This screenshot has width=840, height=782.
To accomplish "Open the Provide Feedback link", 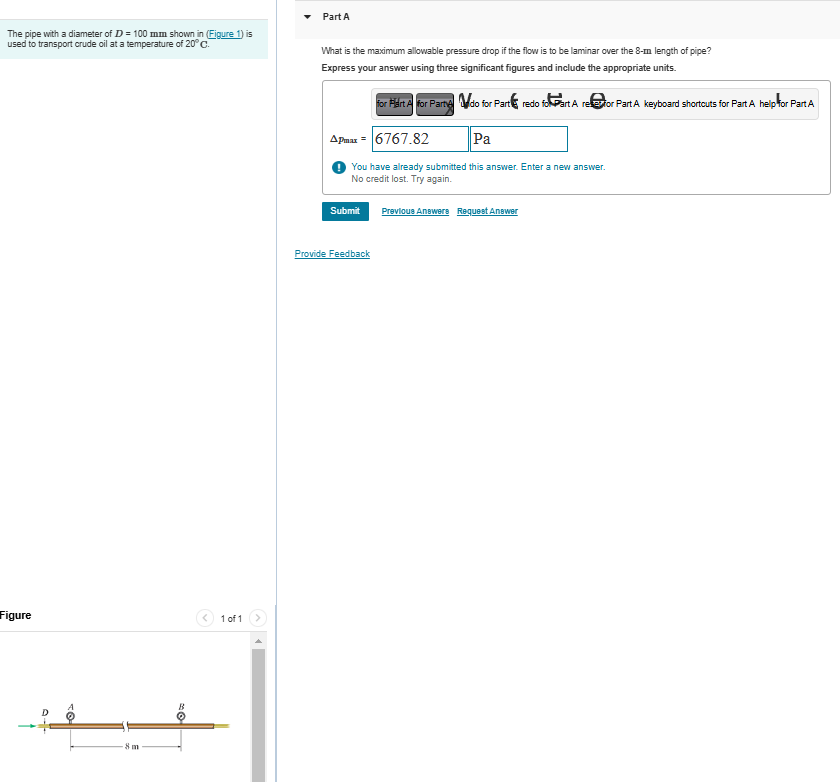I will [332, 254].
